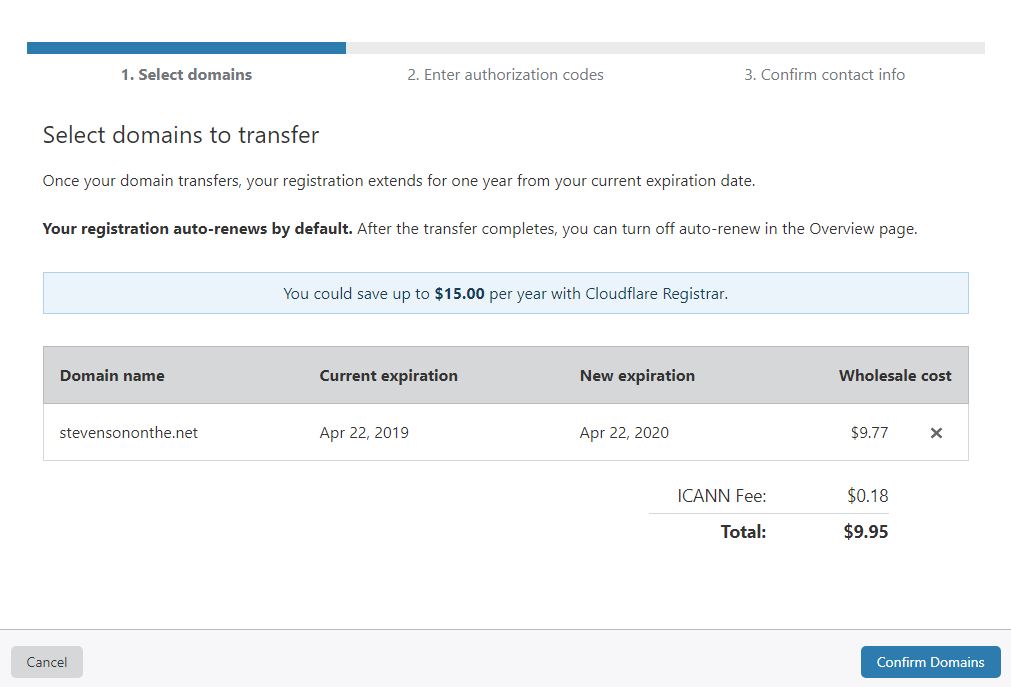Click the $9.95 total amount
Screen dimensions: 1011x687
point(865,532)
